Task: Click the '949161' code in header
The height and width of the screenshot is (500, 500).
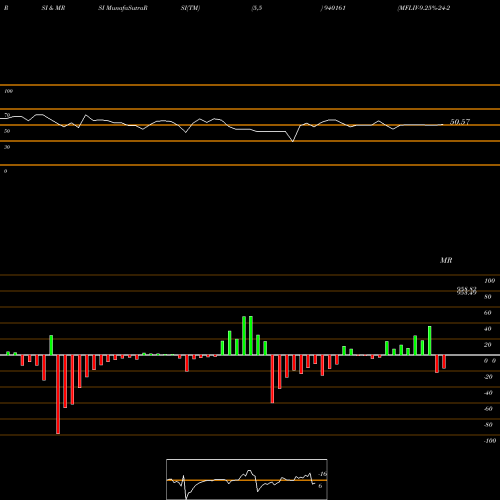Action: (334, 8)
